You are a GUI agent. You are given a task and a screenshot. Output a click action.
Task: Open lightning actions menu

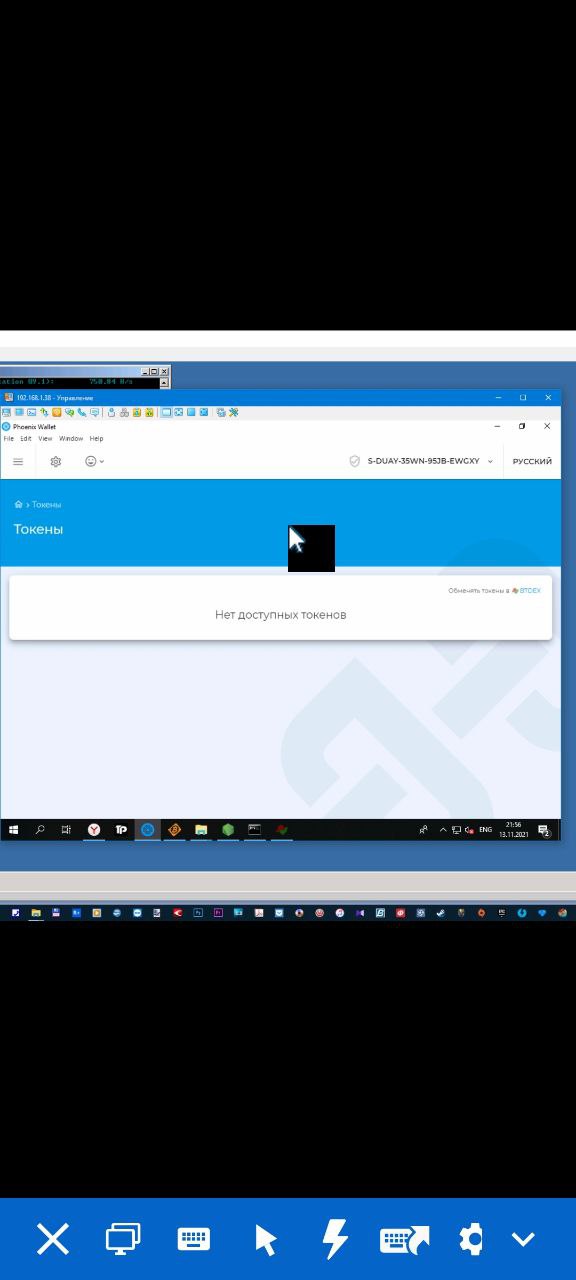click(x=335, y=1240)
